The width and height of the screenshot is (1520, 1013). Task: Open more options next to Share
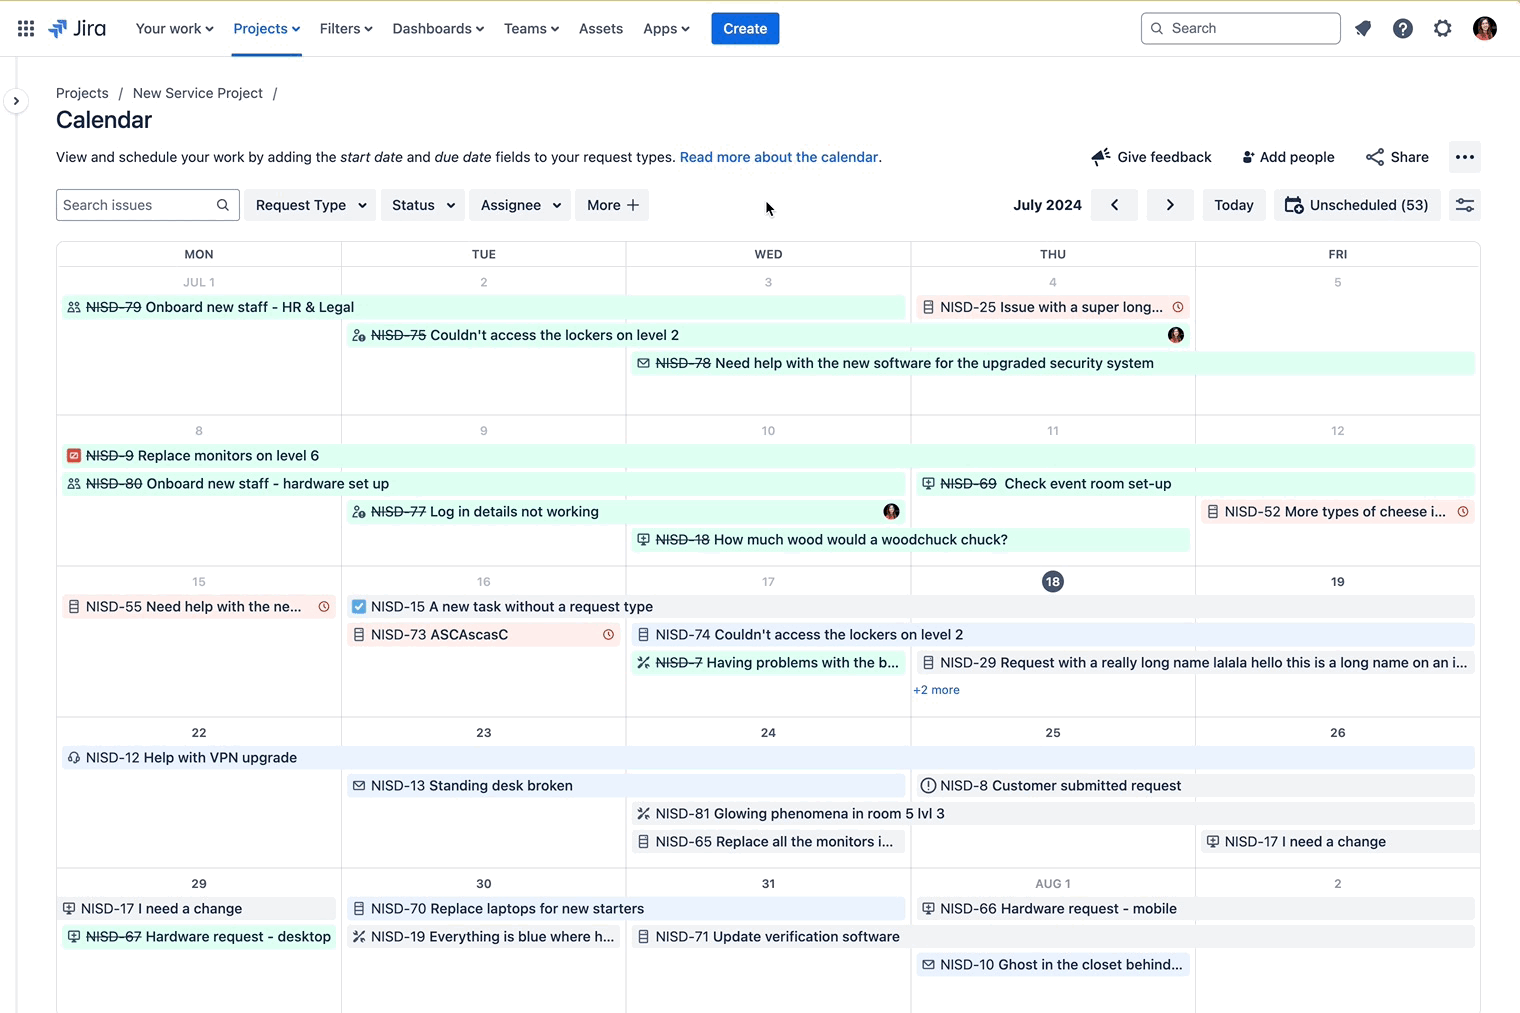click(x=1465, y=157)
